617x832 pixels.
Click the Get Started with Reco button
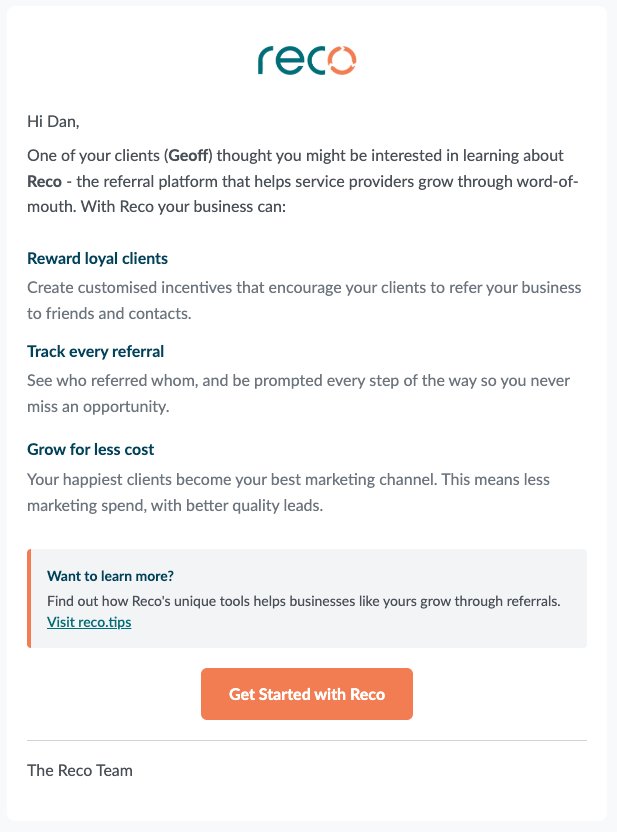click(x=307, y=694)
